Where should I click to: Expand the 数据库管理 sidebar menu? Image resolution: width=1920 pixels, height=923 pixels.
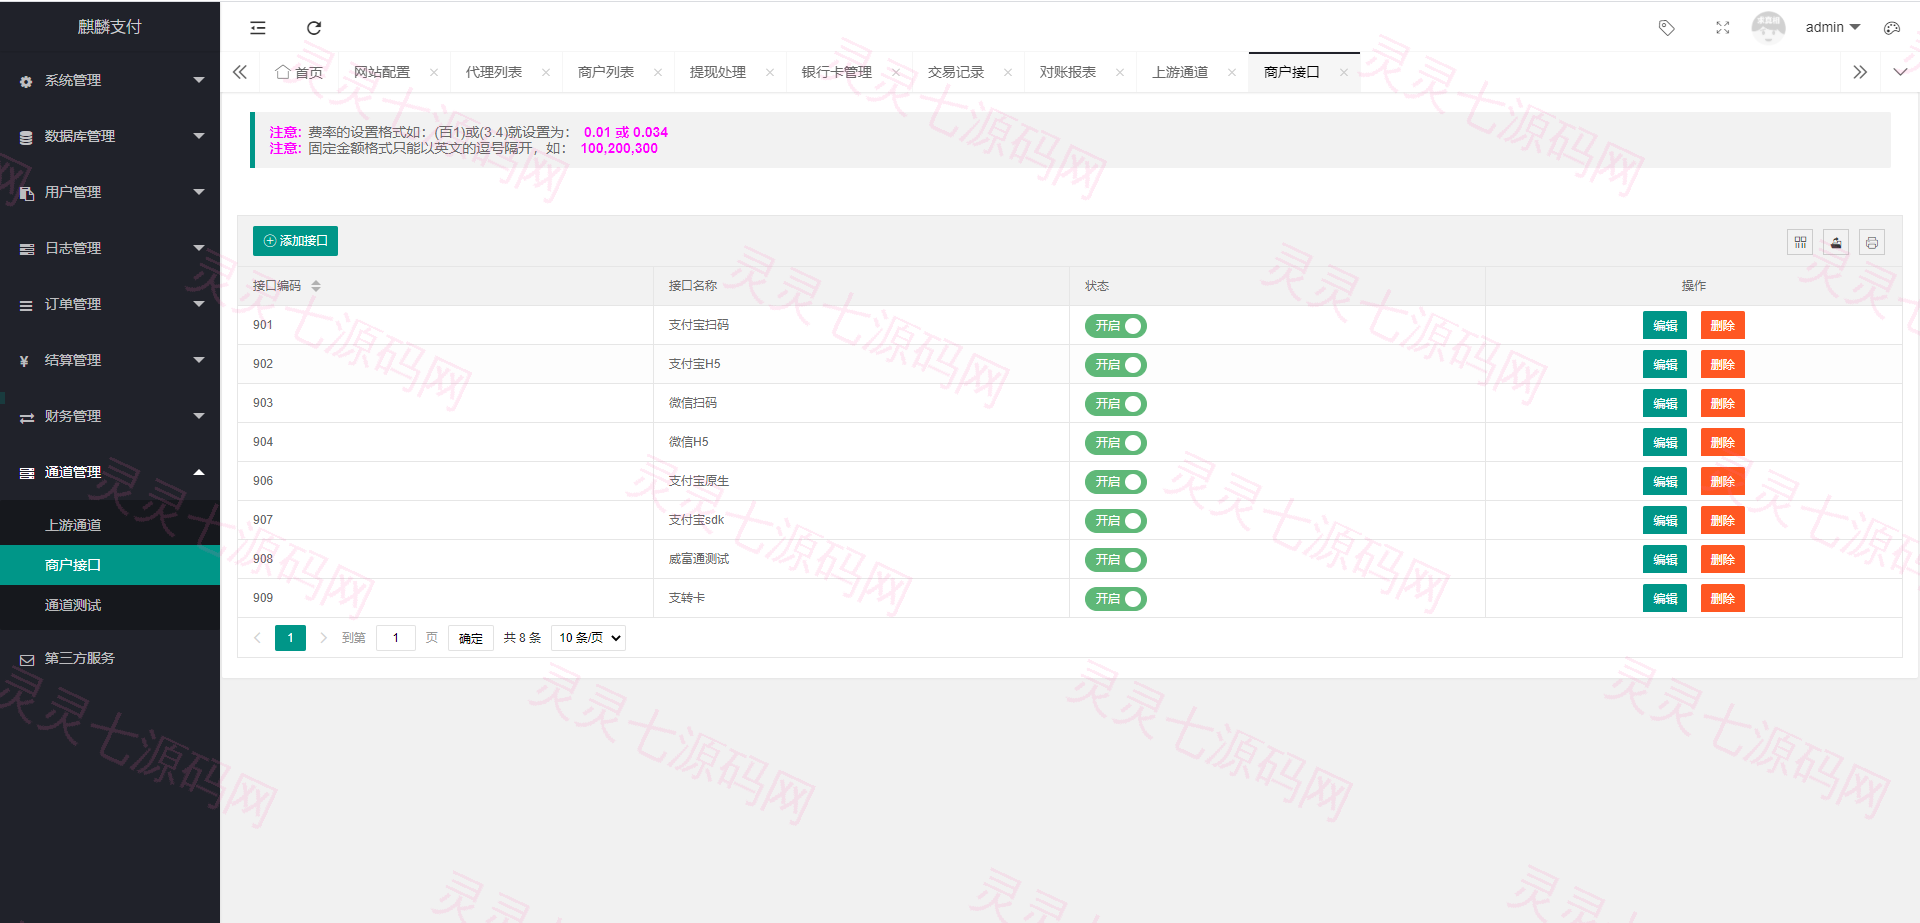(110, 136)
